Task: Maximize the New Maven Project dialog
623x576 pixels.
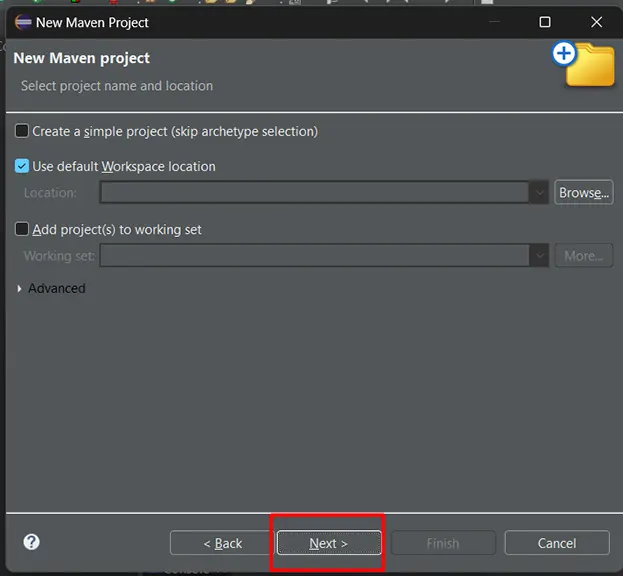Action: point(545,22)
